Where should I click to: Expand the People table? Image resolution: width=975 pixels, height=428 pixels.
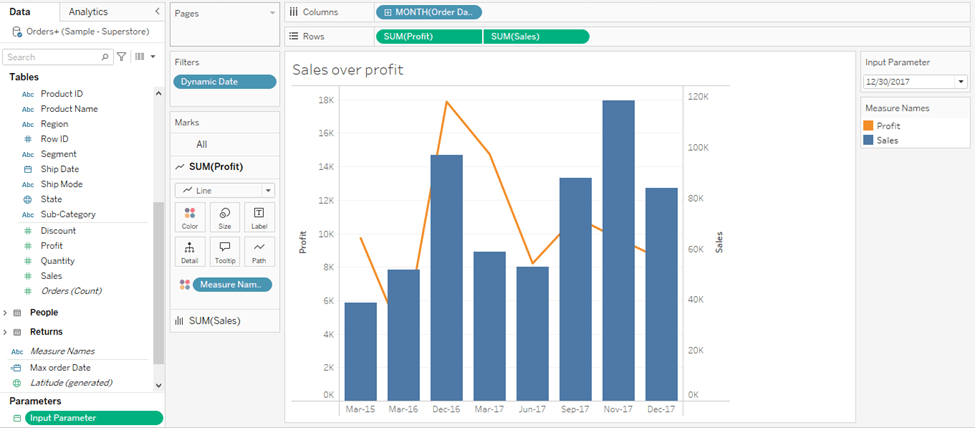6,312
